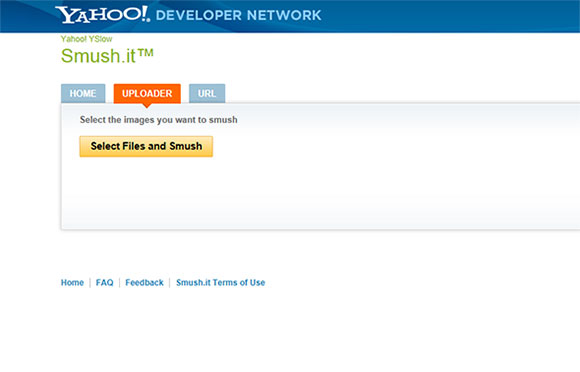Select the orange UPLOADER tab
The height and width of the screenshot is (372, 580).
click(147, 93)
